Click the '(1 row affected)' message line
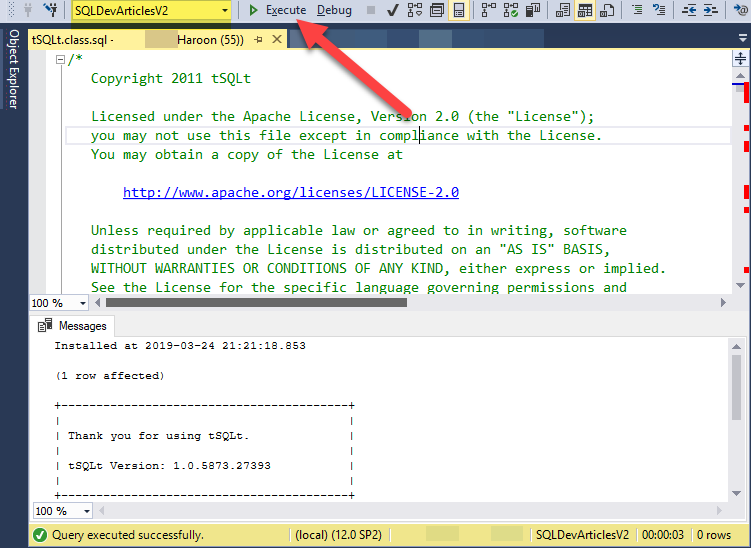 (110, 376)
